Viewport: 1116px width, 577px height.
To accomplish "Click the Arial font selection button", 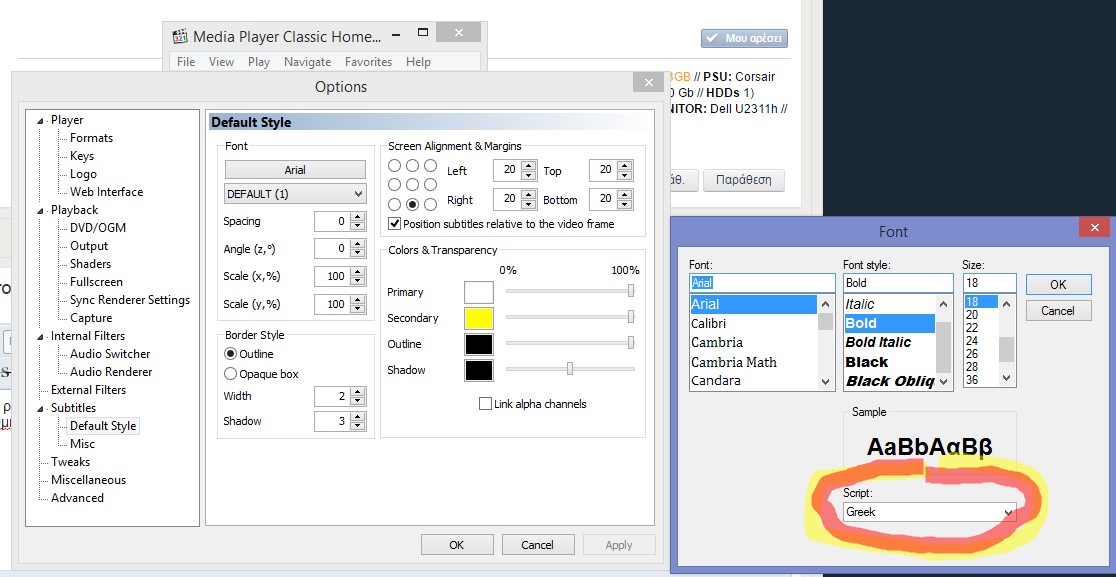I will 295,170.
